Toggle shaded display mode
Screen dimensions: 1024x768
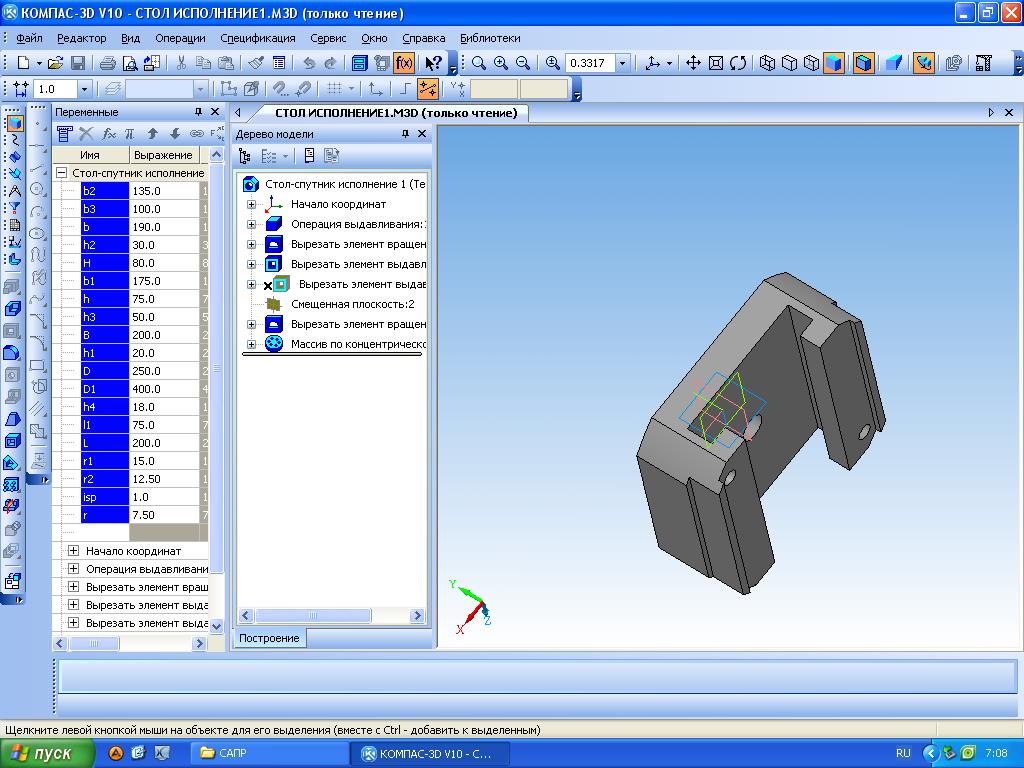pos(834,63)
